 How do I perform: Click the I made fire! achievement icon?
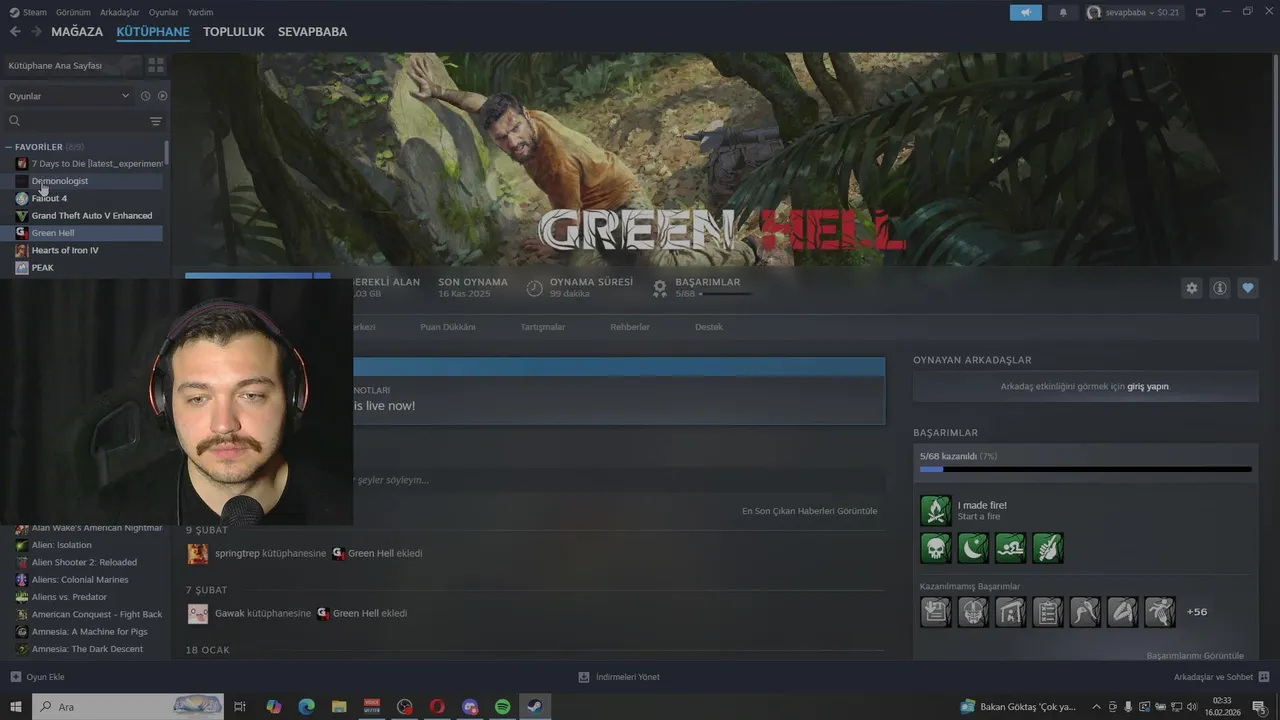tap(936, 510)
